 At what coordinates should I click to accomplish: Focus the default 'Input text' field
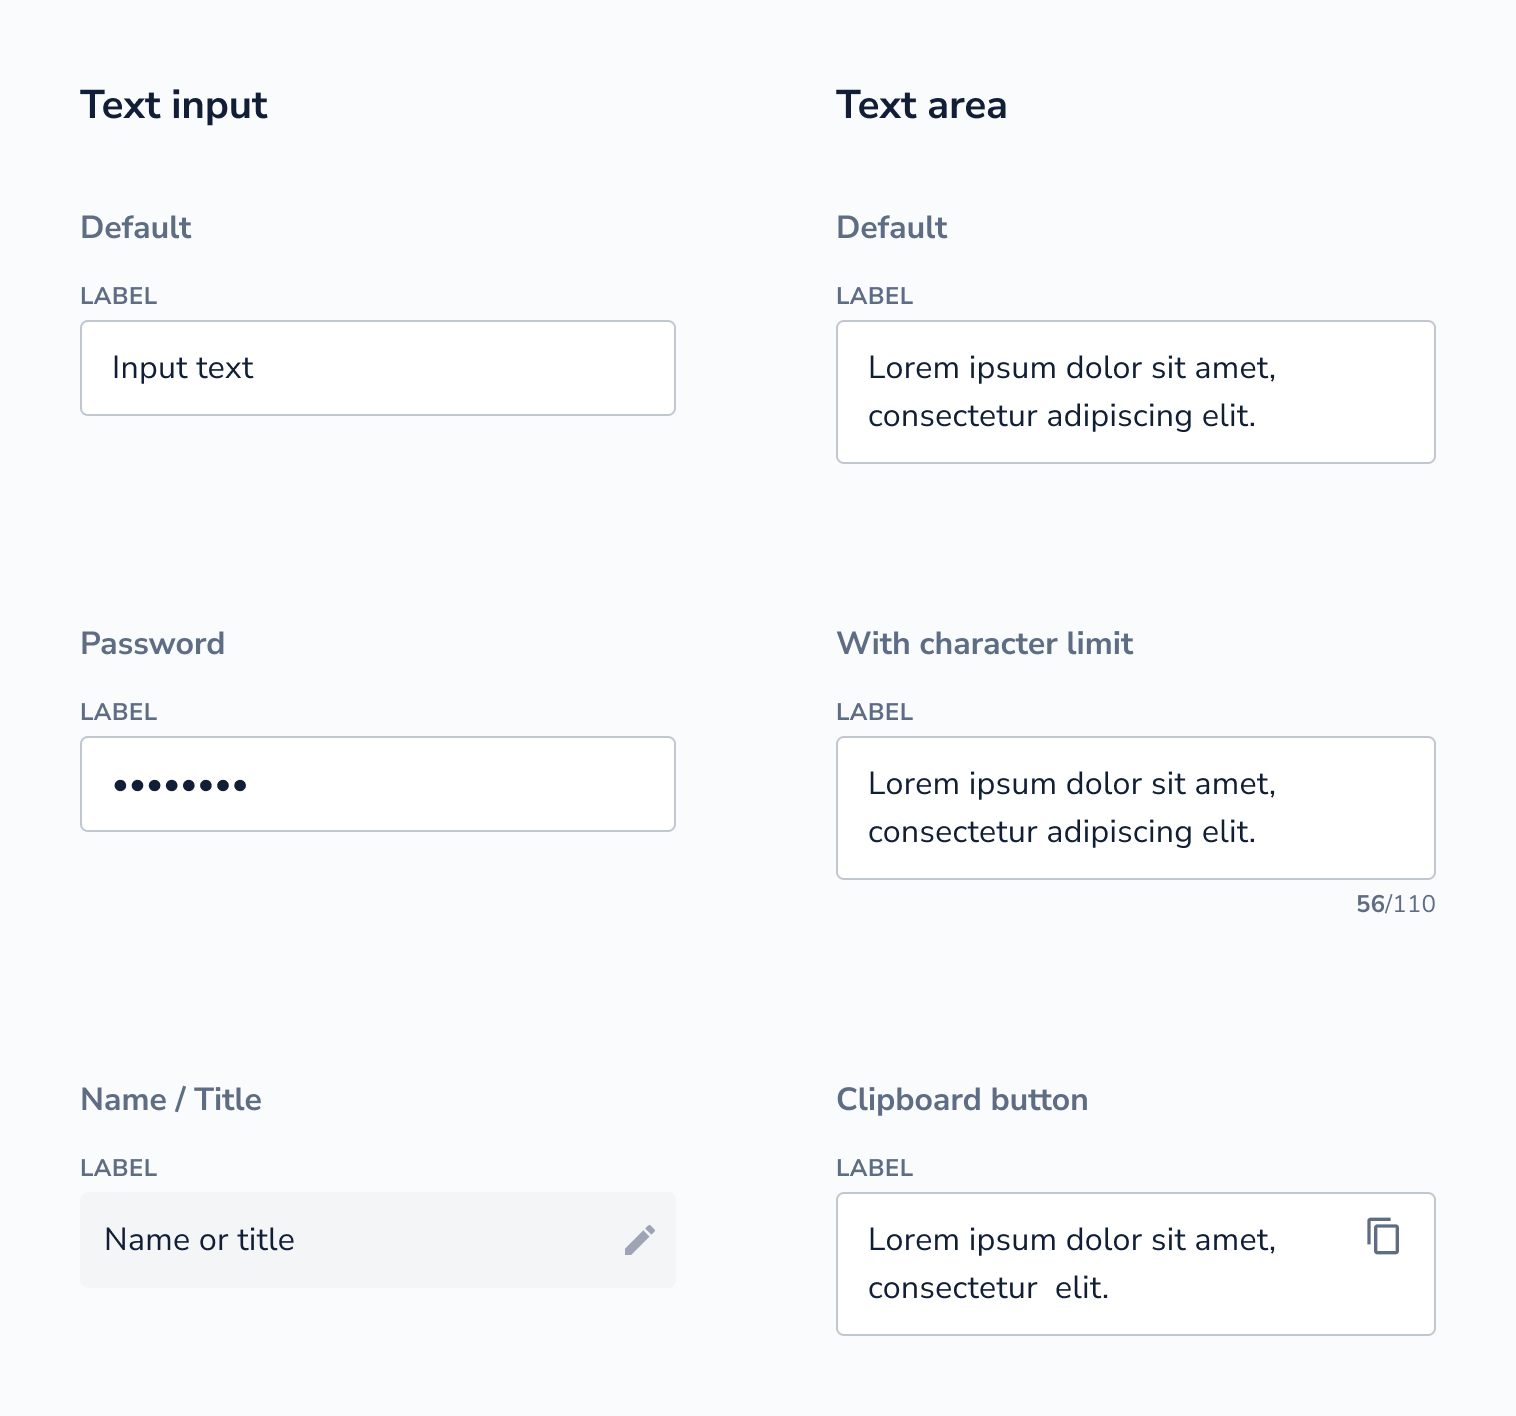point(378,368)
